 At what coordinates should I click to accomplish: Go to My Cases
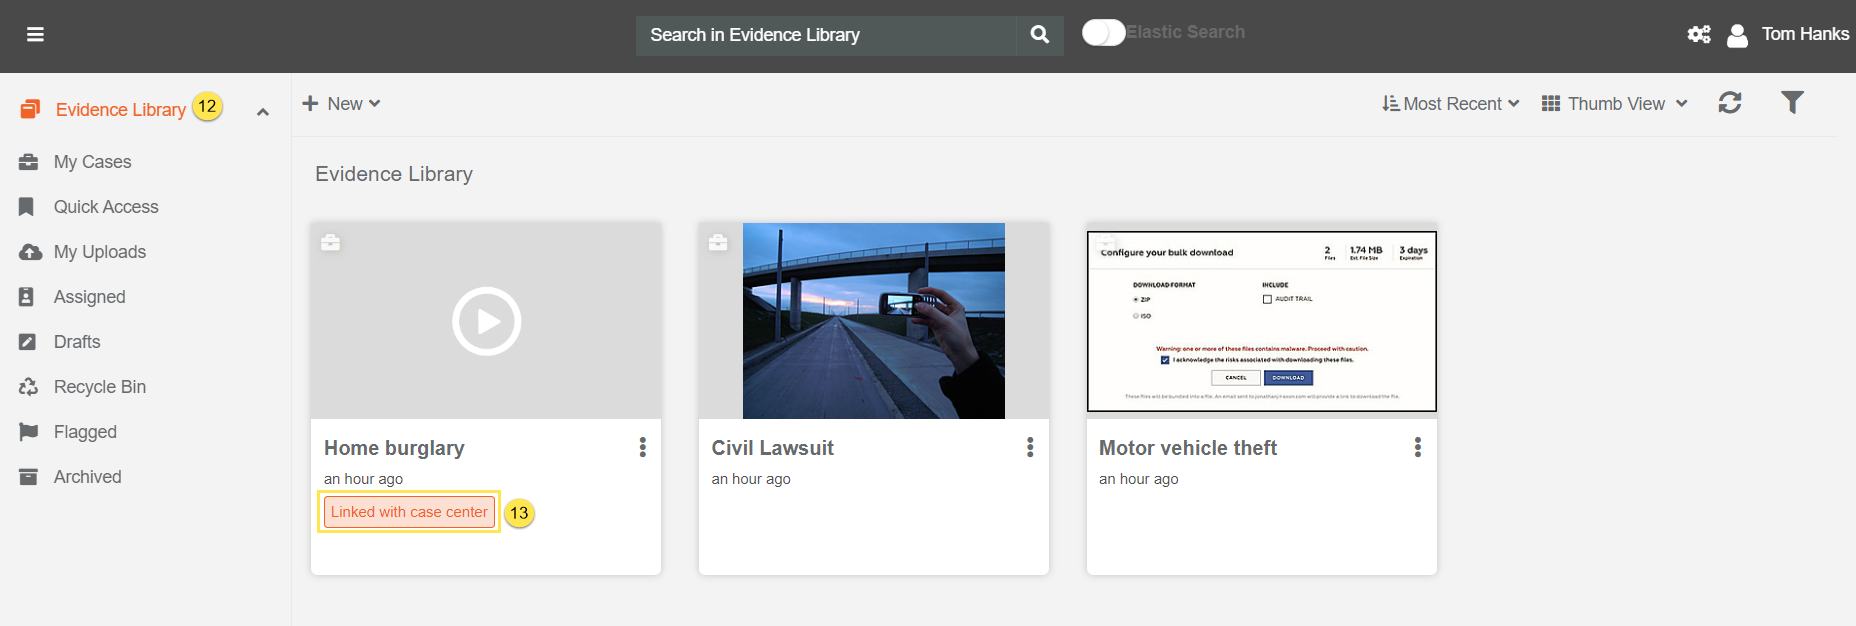[92, 162]
